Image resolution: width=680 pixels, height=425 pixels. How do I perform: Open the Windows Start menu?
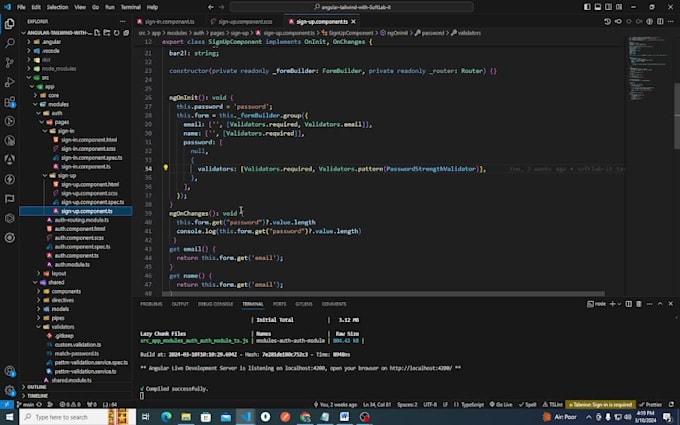[9, 417]
